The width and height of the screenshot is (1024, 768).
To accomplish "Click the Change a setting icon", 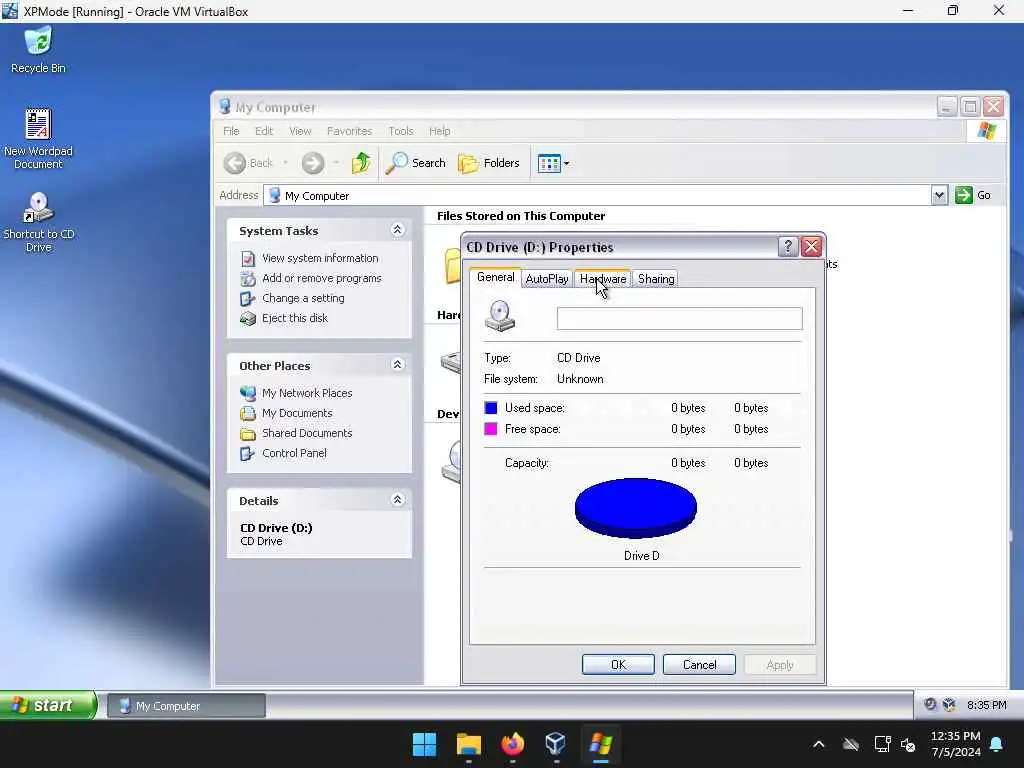I will point(248,299).
